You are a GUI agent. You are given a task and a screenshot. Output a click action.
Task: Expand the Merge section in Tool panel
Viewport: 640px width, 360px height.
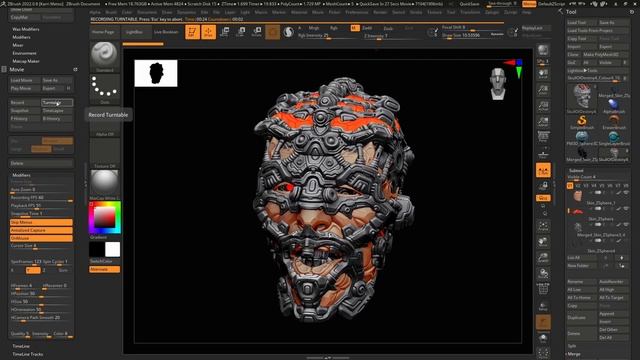pyautogui.click(x=574, y=354)
